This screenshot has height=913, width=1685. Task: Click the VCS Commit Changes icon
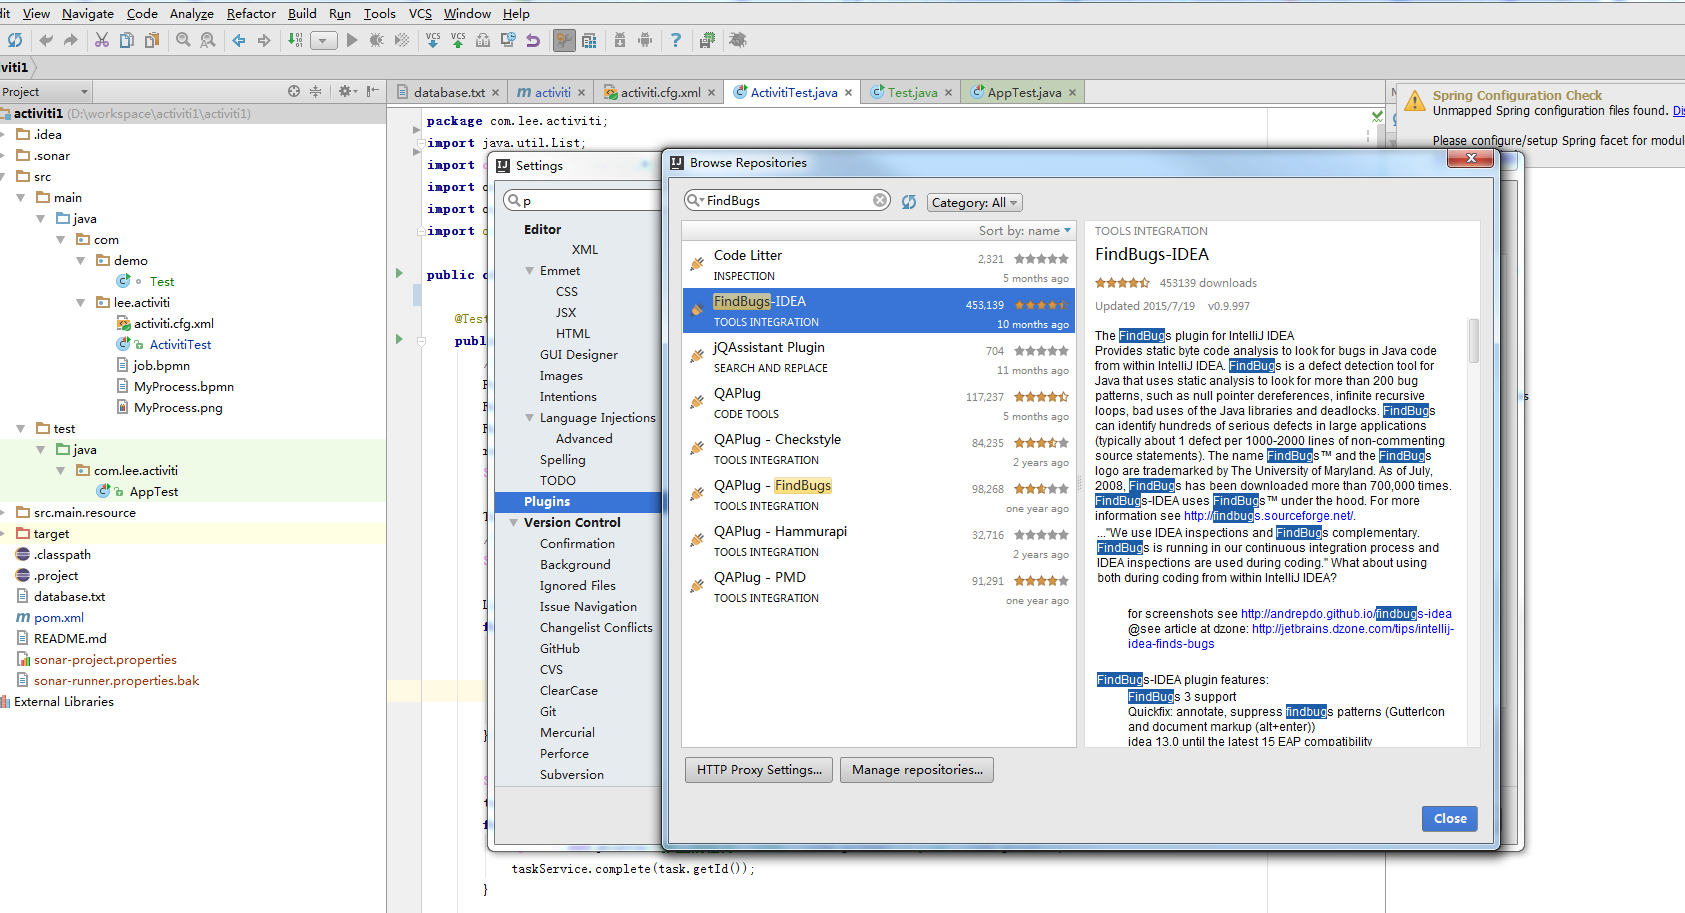pos(458,40)
